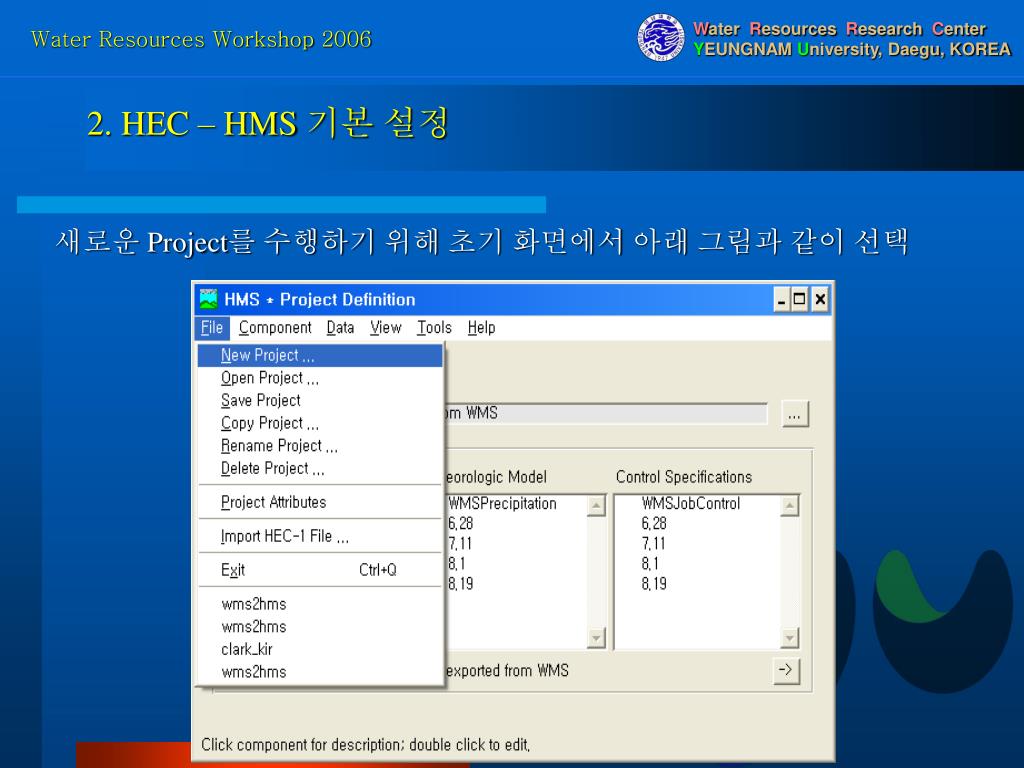Select Copy Project... menu entry
Viewport: 1024px width, 768px height.
[320, 423]
